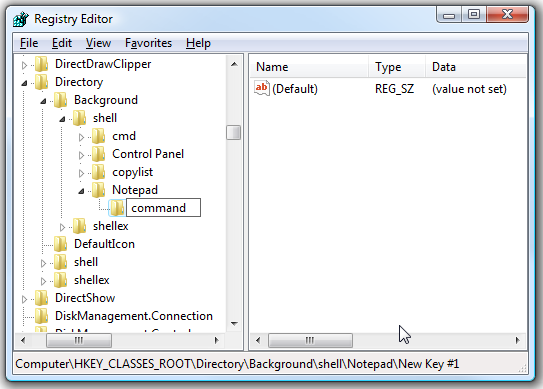Click the DiskManagement.Connection folder icon
The image size is (543, 389).
42,316
